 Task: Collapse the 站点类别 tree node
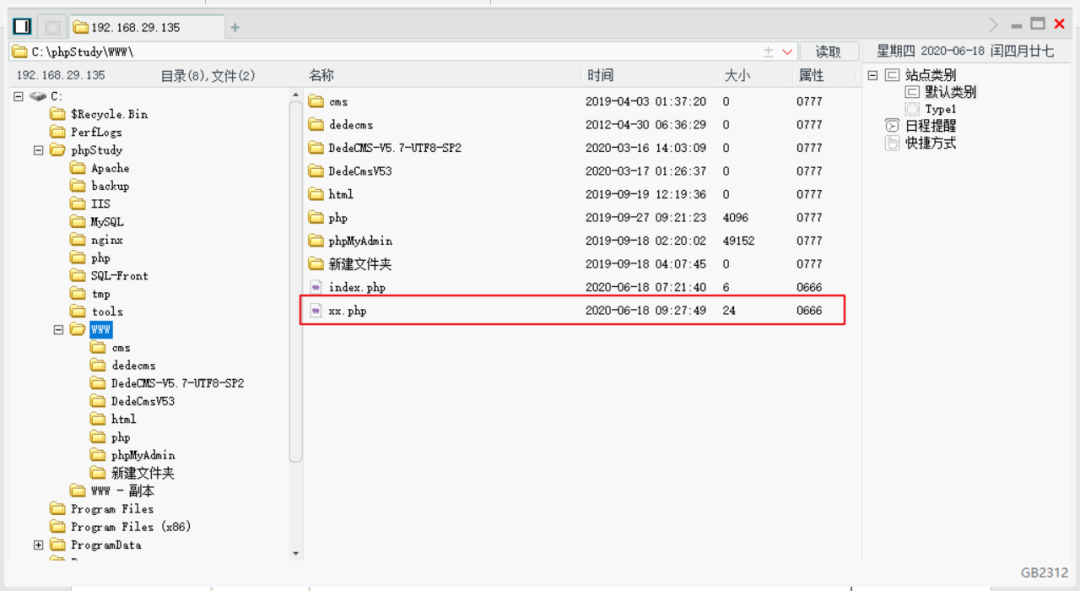tap(873, 75)
